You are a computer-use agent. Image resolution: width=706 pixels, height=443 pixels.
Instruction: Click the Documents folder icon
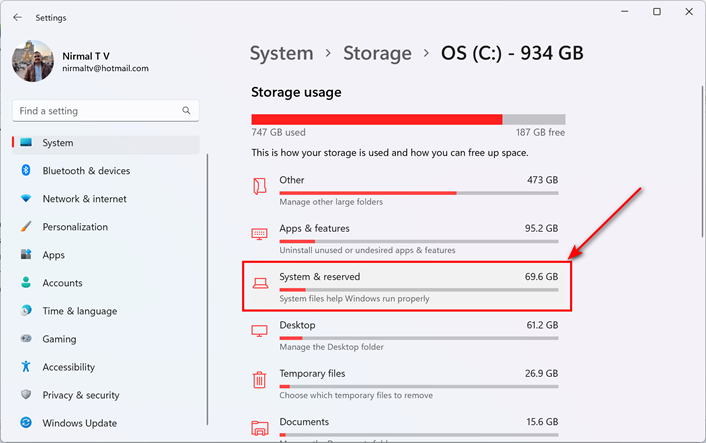click(259, 428)
